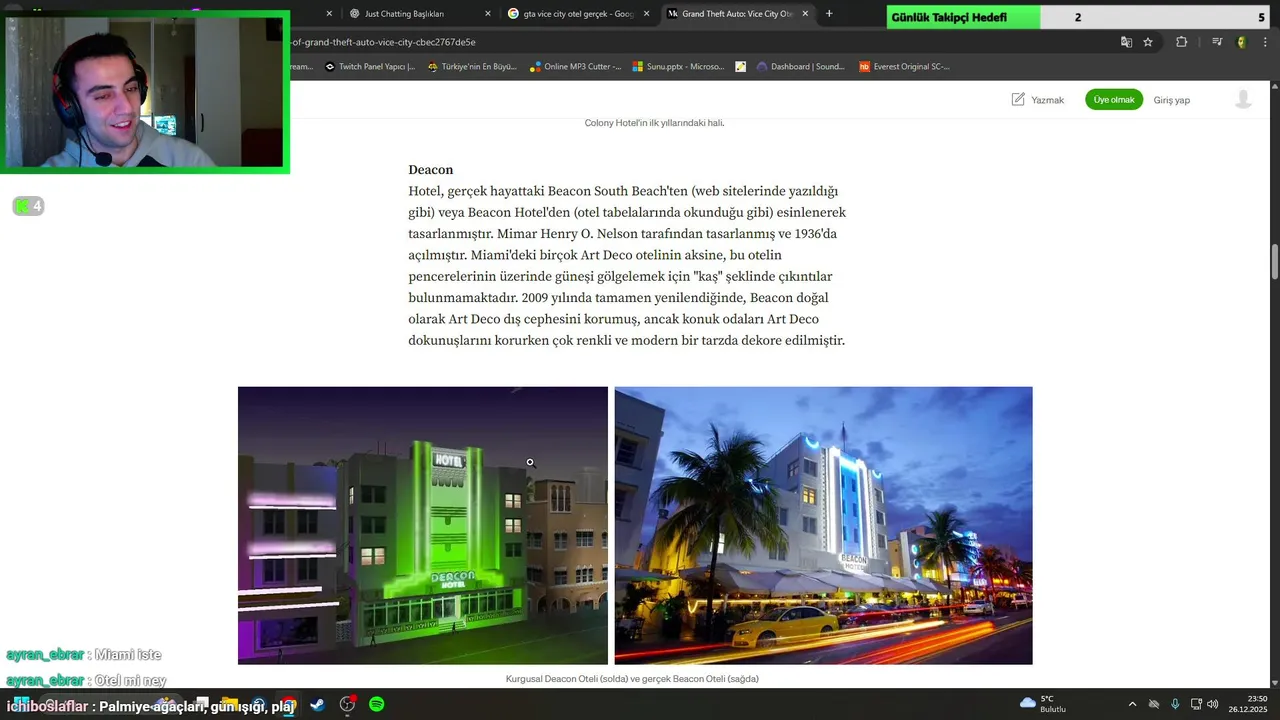Click the Colony Hotel'in ilk yıllarındaki caption
This screenshot has width=1280, height=720.
pyautogui.click(x=654, y=123)
